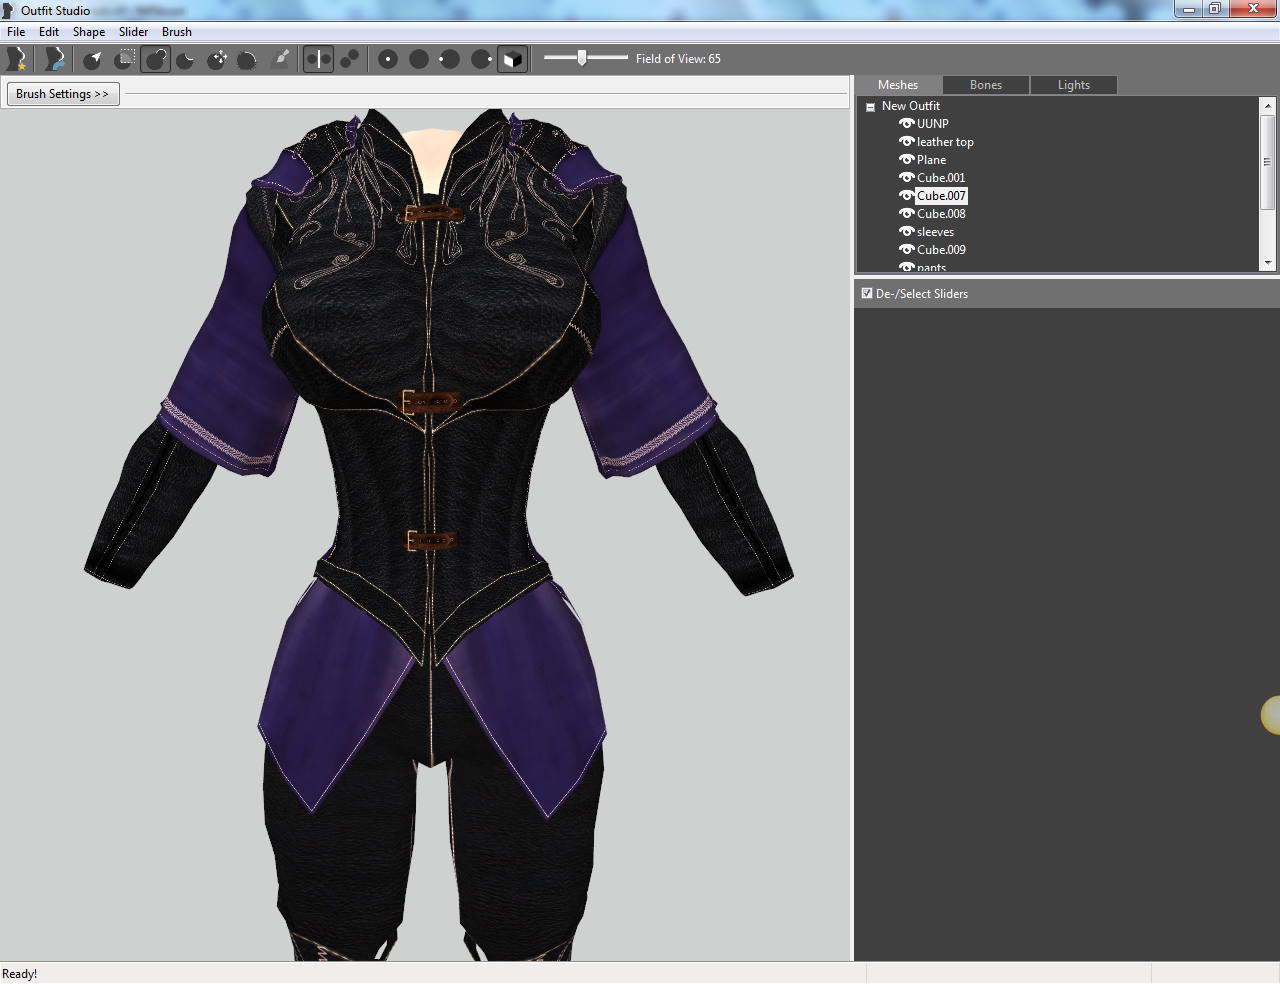Open the Shape menu
This screenshot has height=984, width=1280.
(x=89, y=32)
